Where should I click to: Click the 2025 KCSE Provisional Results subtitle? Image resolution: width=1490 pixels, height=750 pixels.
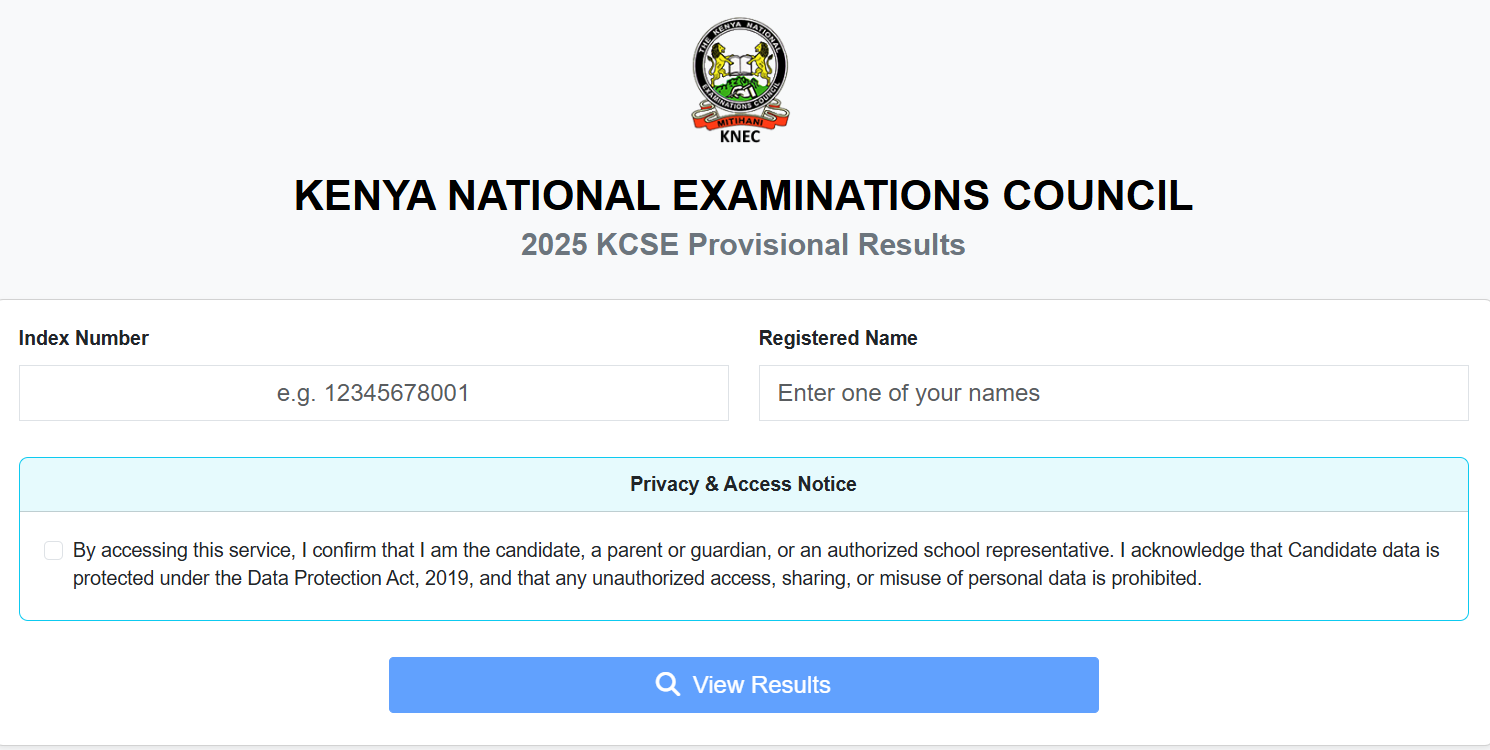(x=743, y=244)
